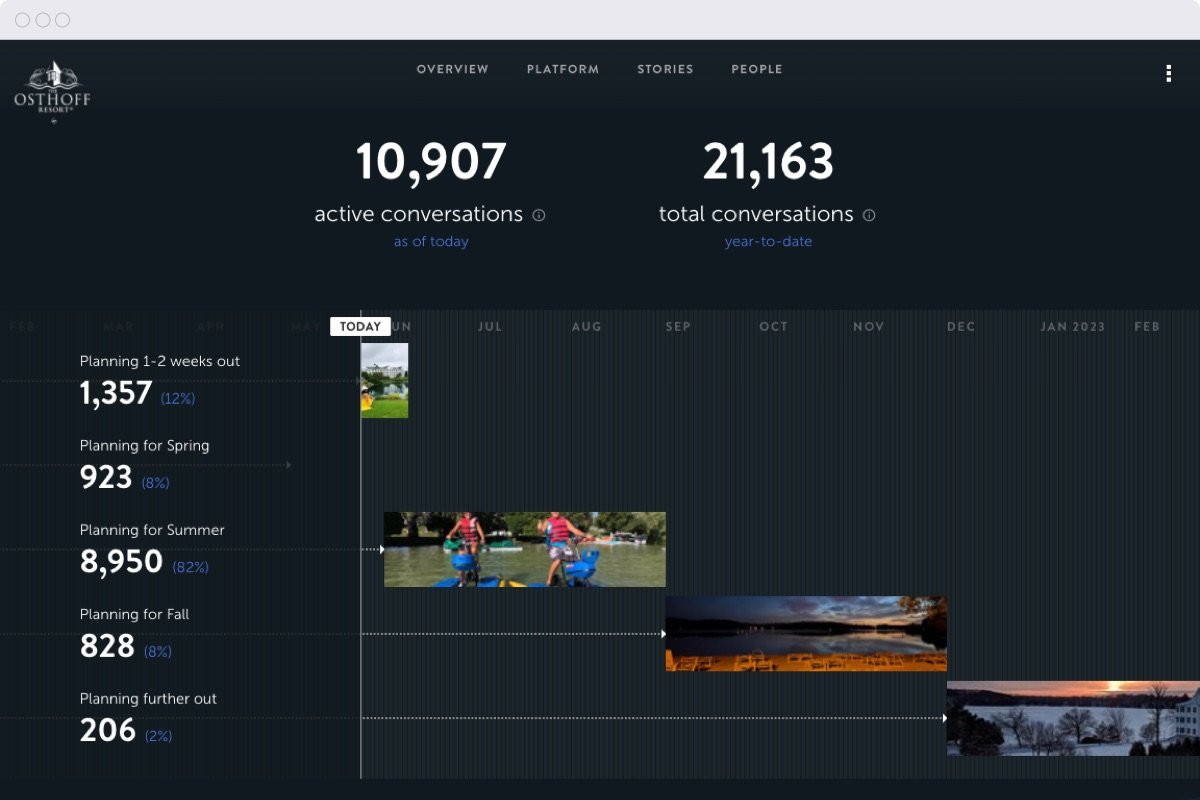
Task: Open the STORIES tab
Action: point(665,69)
